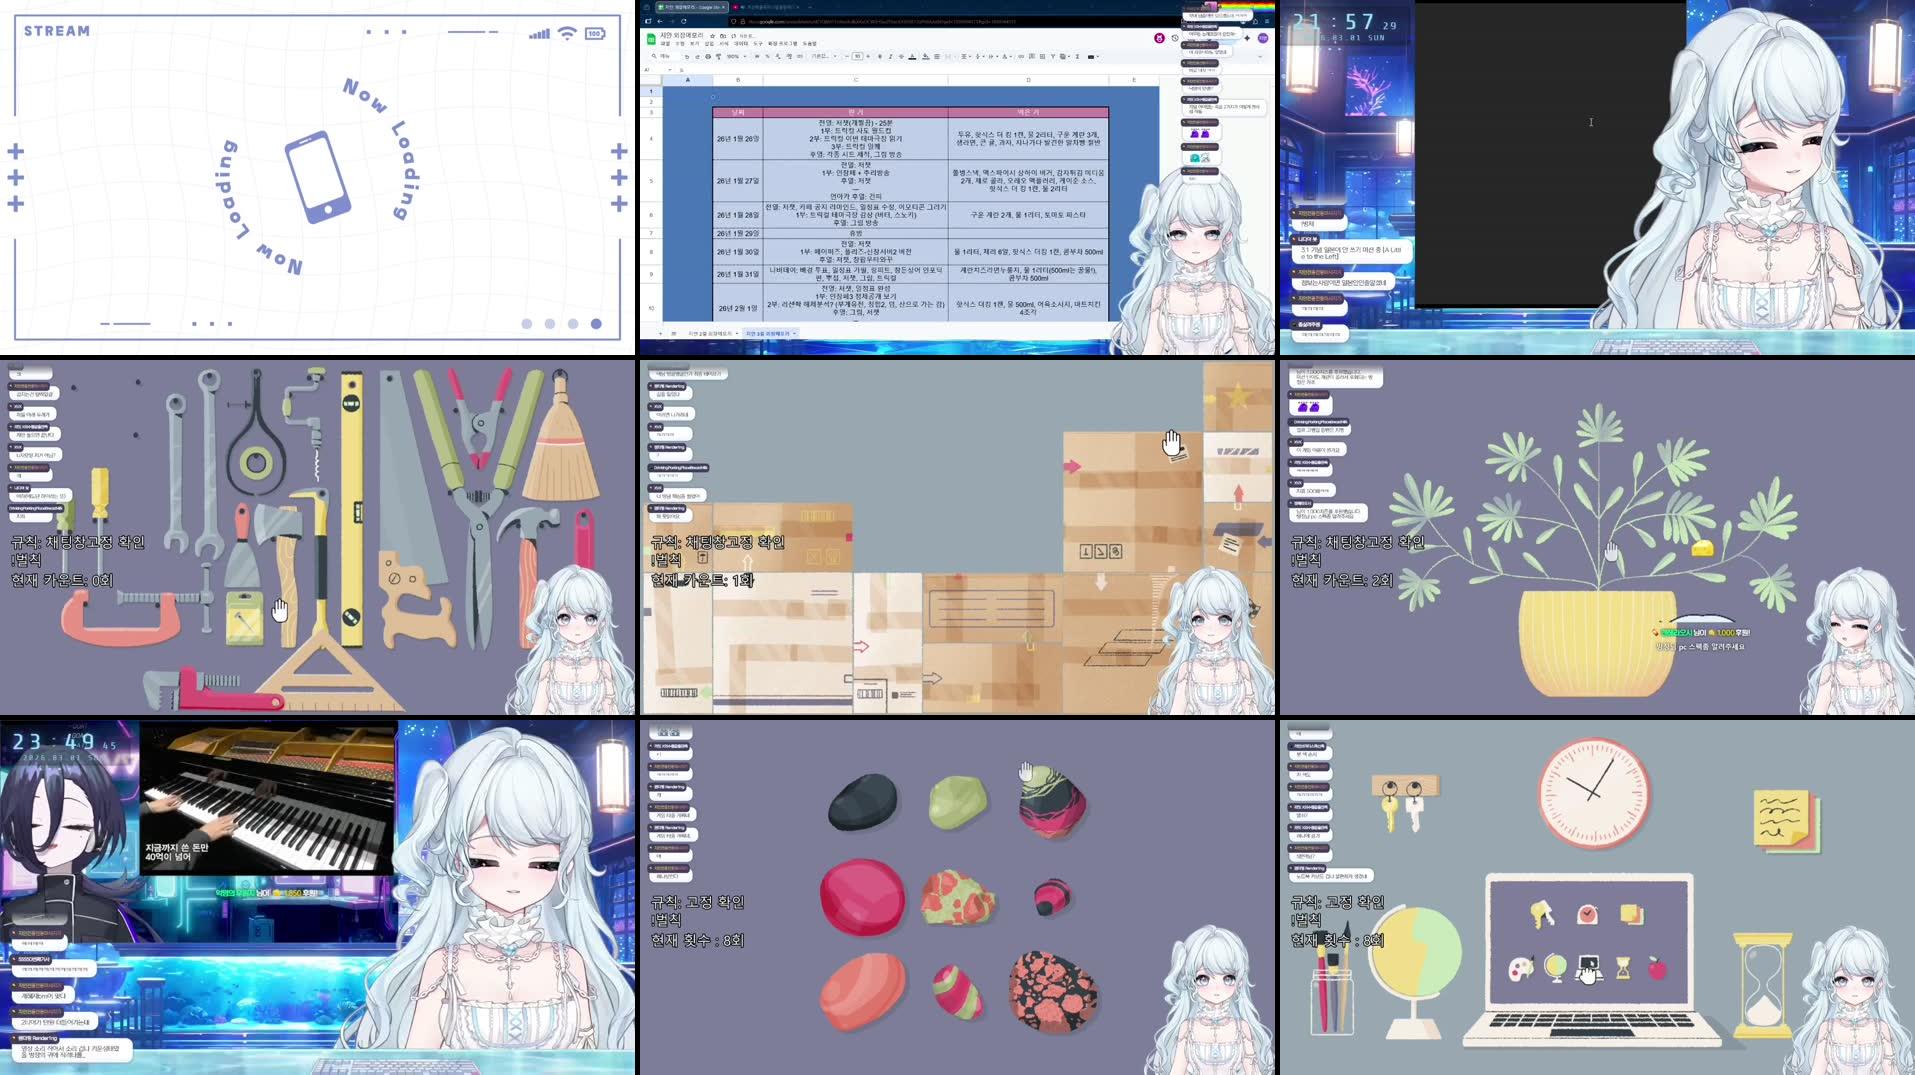Click the apple icon on the laptop screen

click(x=1659, y=970)
